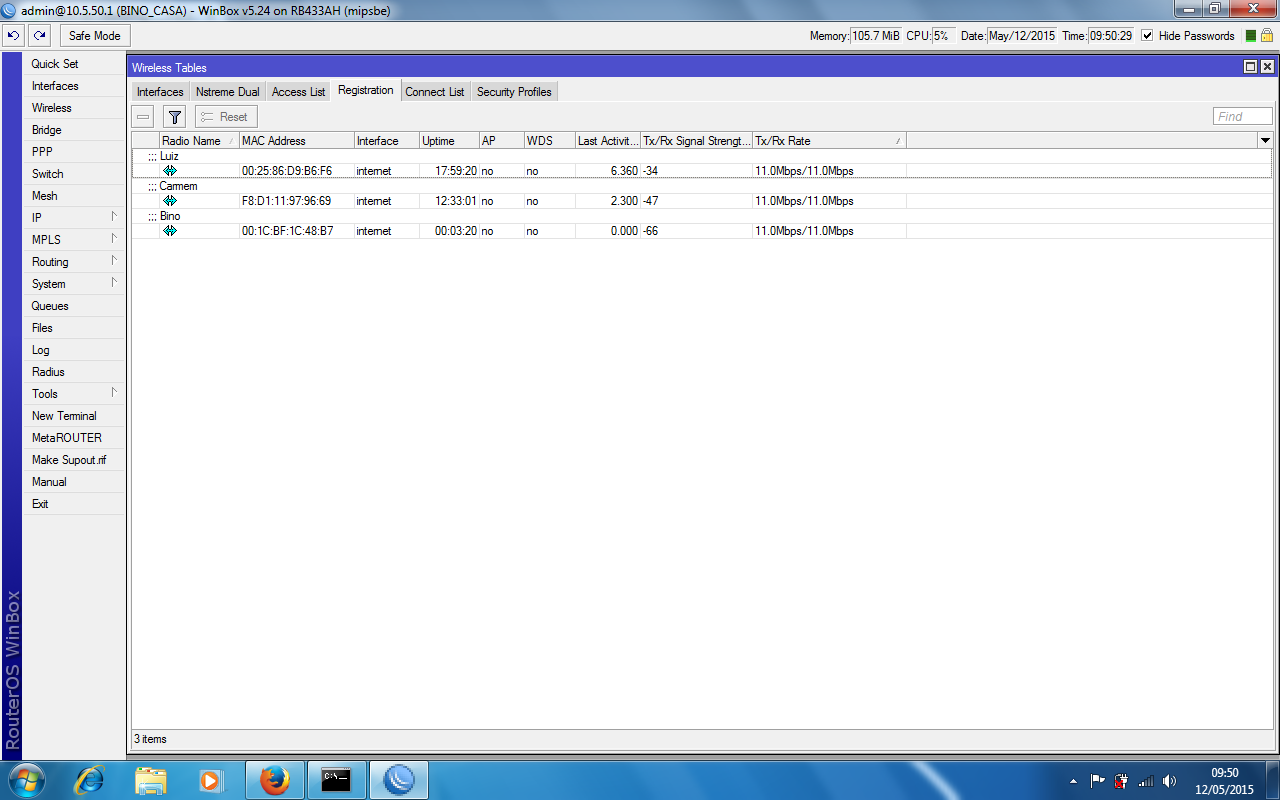1280x800 pixels.
Task: Click the Luiz comment row
Action: coord(701,156)
